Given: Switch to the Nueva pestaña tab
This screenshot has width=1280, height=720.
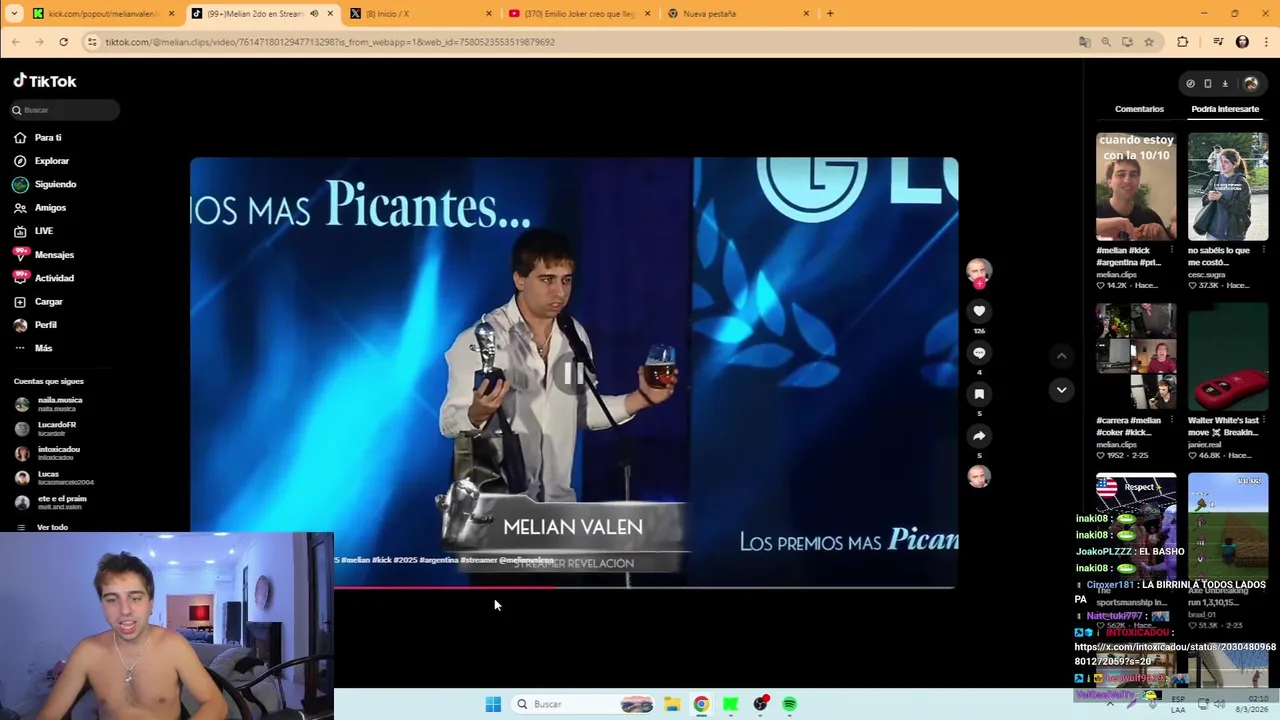Looking at the screenshot, I should click(737, 14).
